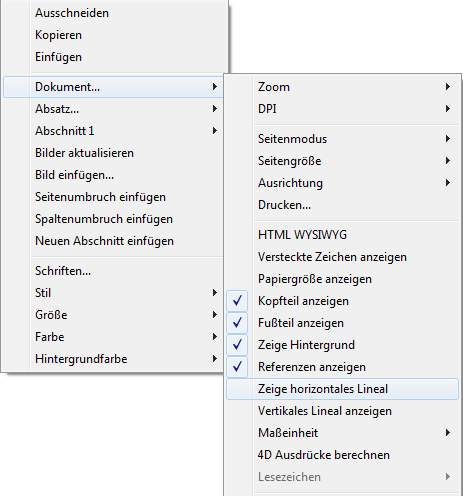The image size is (463, 496).
Task: Open the DPI submenu
Action: pos(342,109)
